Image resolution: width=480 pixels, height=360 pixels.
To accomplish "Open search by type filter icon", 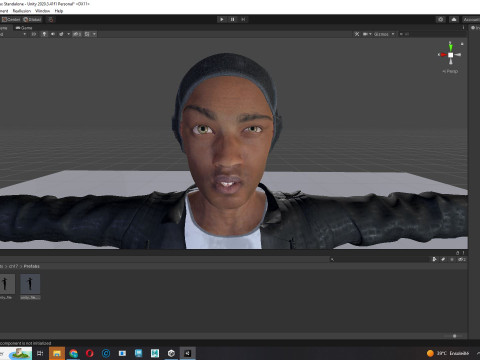I will click(x=434, y=259).
